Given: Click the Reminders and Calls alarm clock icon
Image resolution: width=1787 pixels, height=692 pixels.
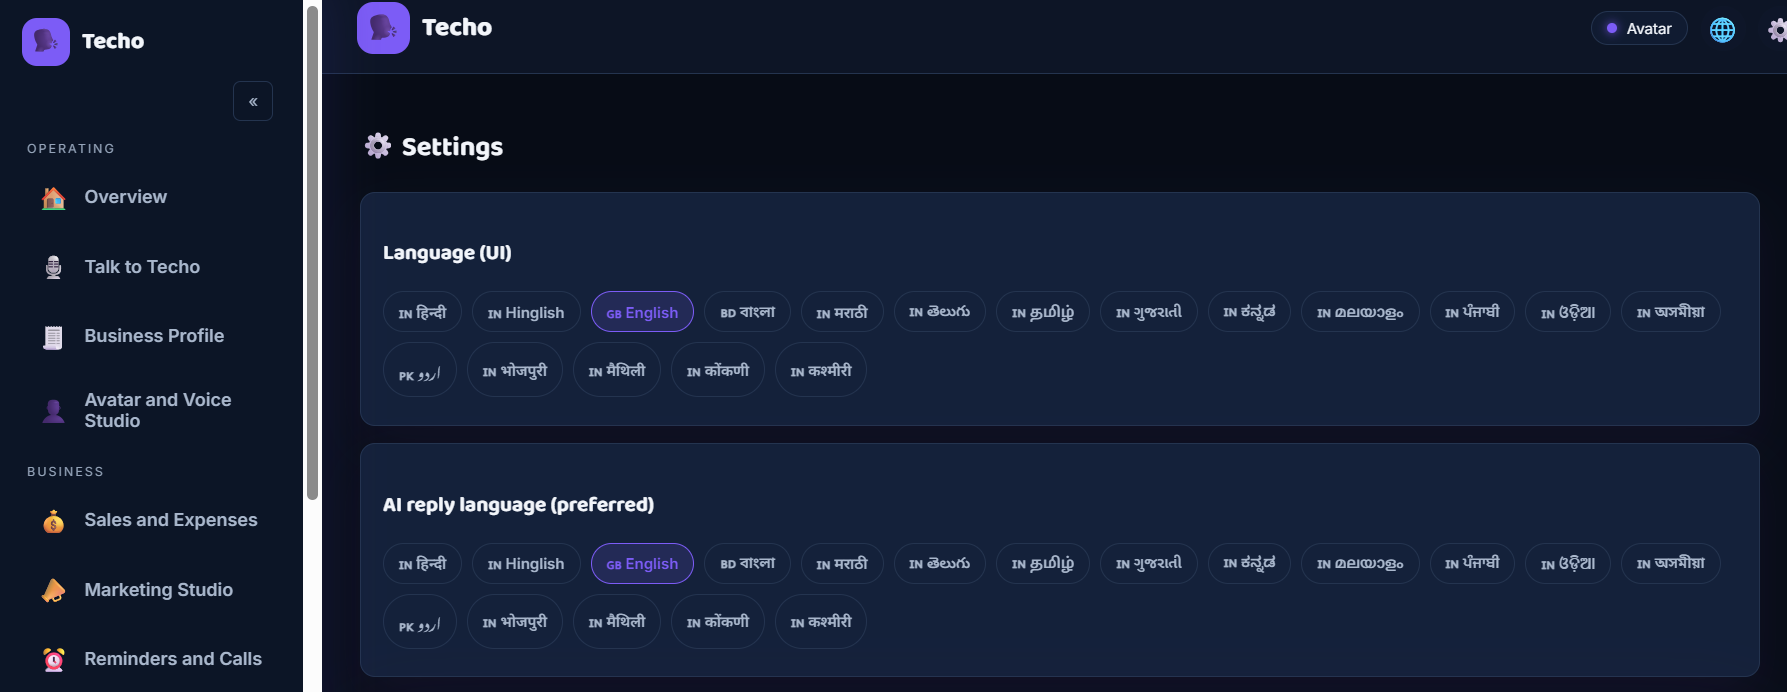Looking at the screenshot, I should (54, 660).
